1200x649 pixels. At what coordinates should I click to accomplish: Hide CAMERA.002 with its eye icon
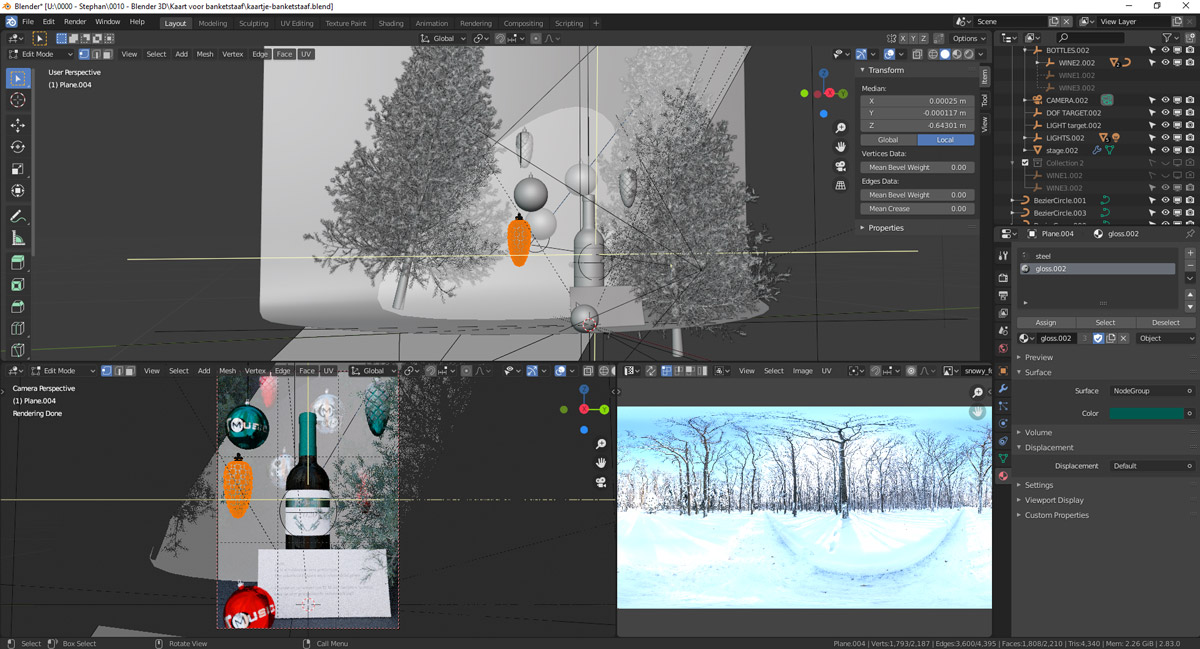(1165, 100)
